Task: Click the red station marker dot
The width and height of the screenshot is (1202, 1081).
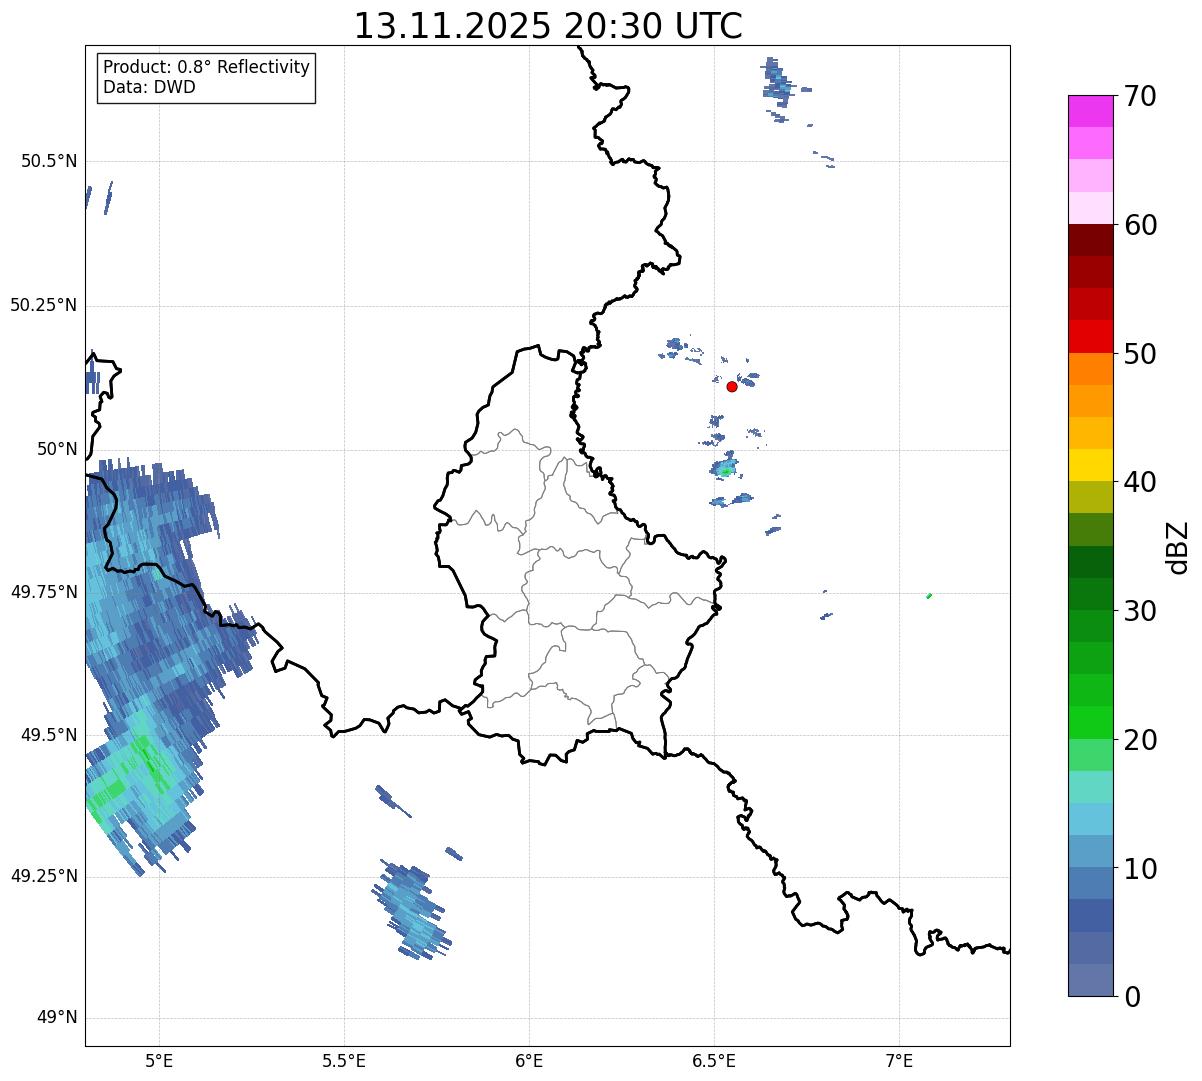Action: point(732,386)
